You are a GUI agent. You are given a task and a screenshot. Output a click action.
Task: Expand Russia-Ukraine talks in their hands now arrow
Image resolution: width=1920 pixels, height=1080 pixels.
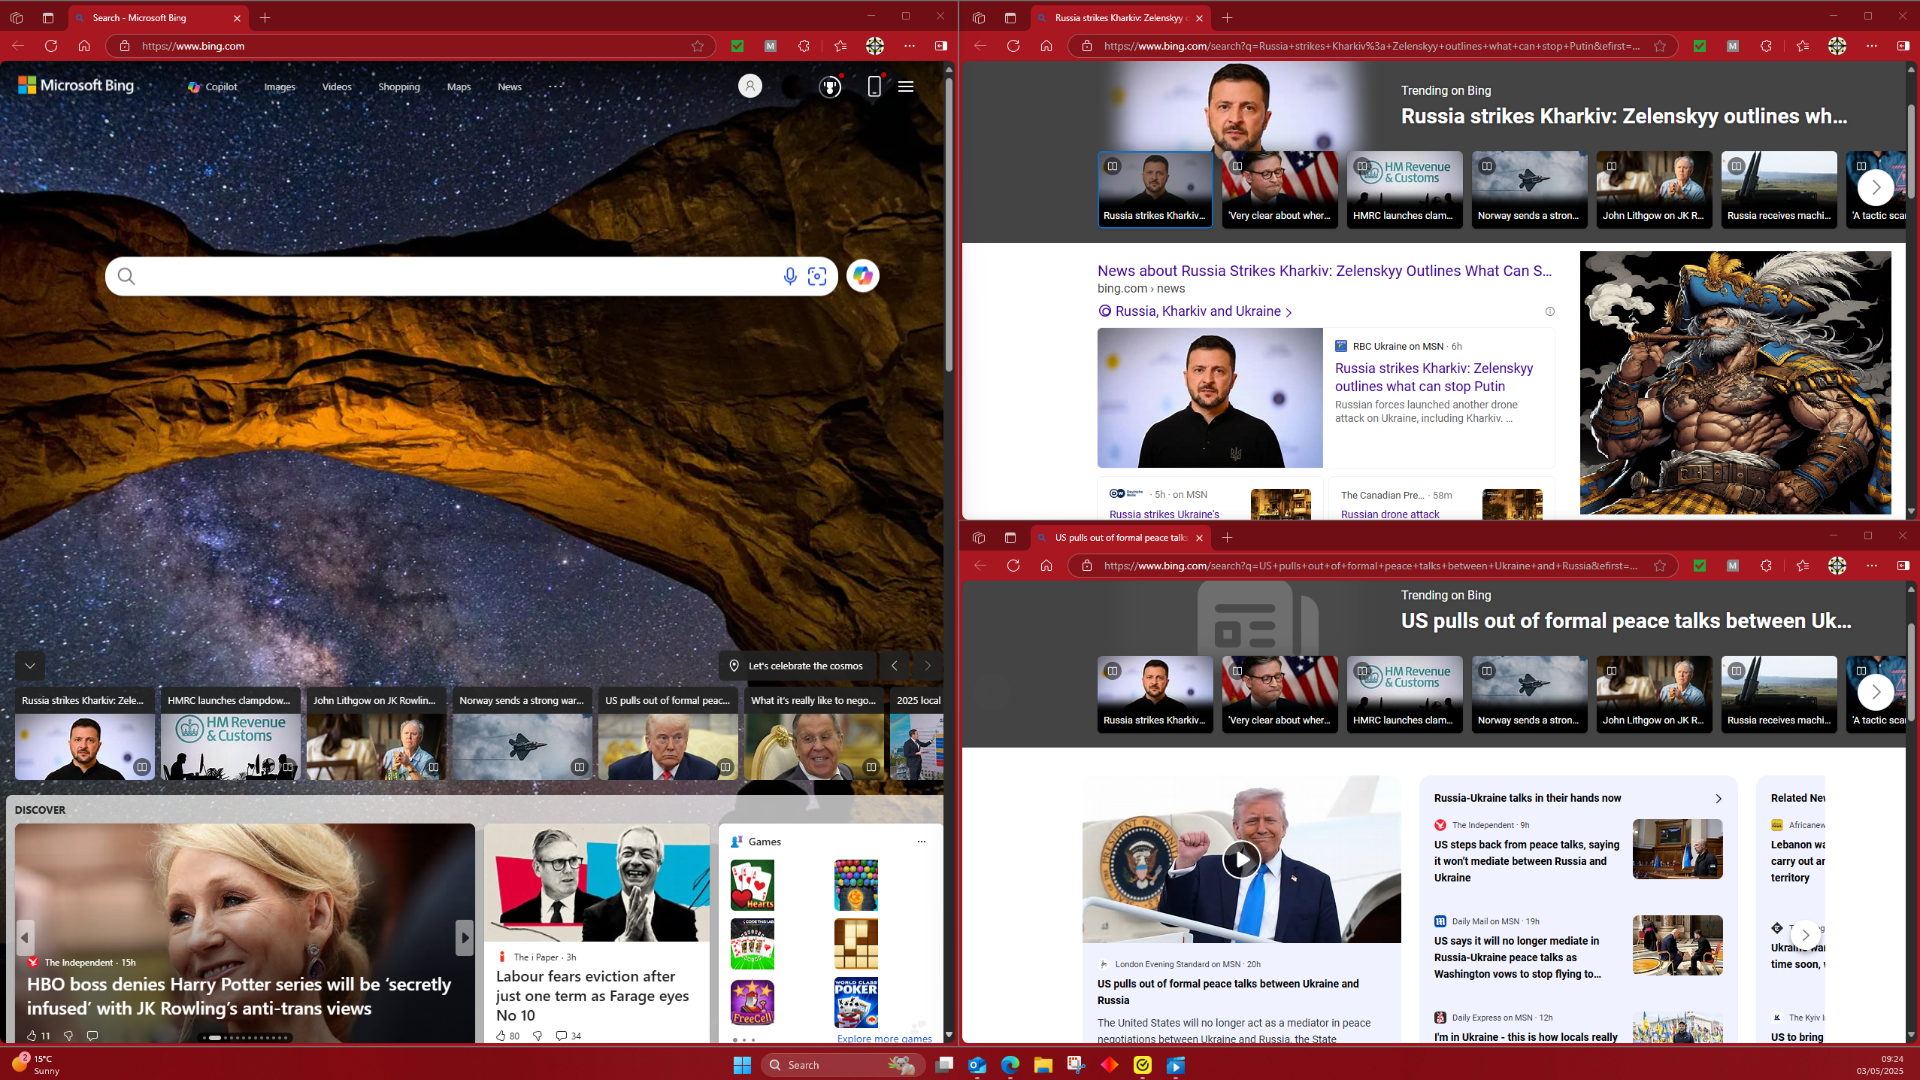pos(1719,799)
